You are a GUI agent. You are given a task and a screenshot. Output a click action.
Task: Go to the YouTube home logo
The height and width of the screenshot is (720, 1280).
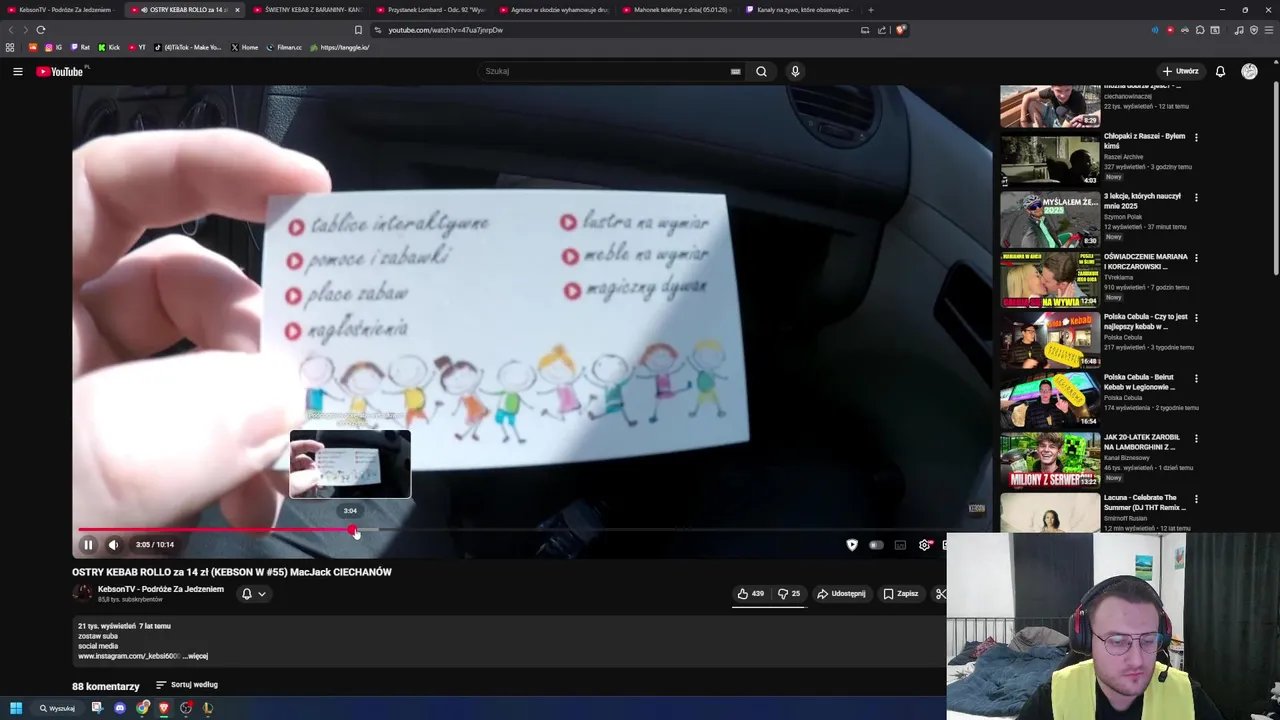click(60, 71)
